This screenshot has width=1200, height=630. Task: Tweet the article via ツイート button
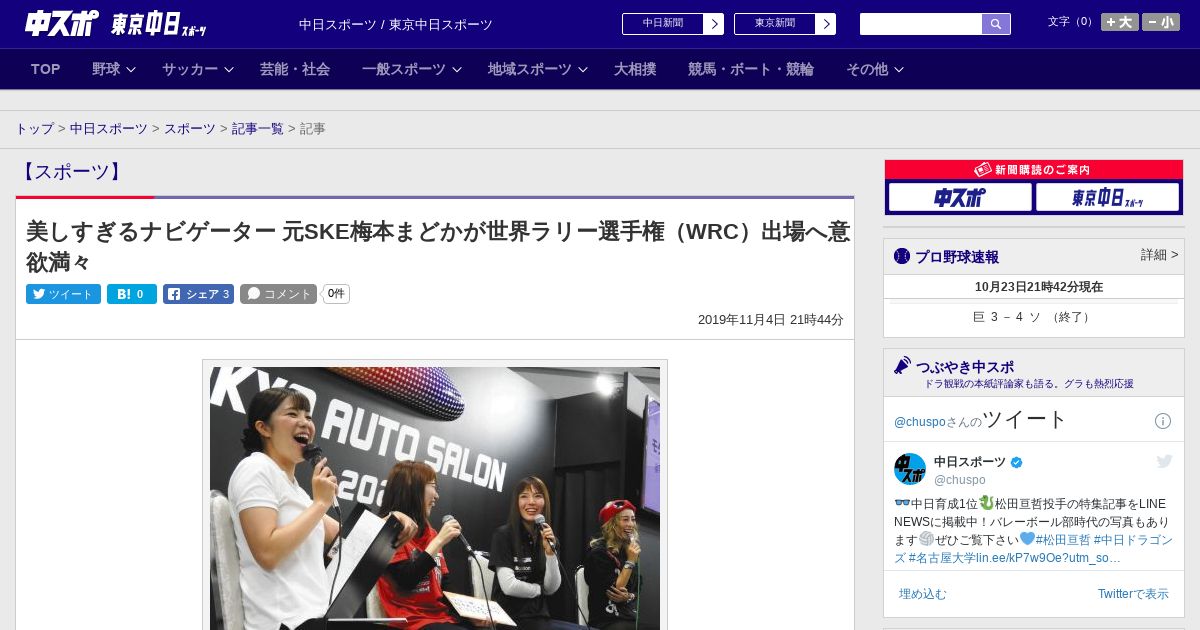pos(63,294)
